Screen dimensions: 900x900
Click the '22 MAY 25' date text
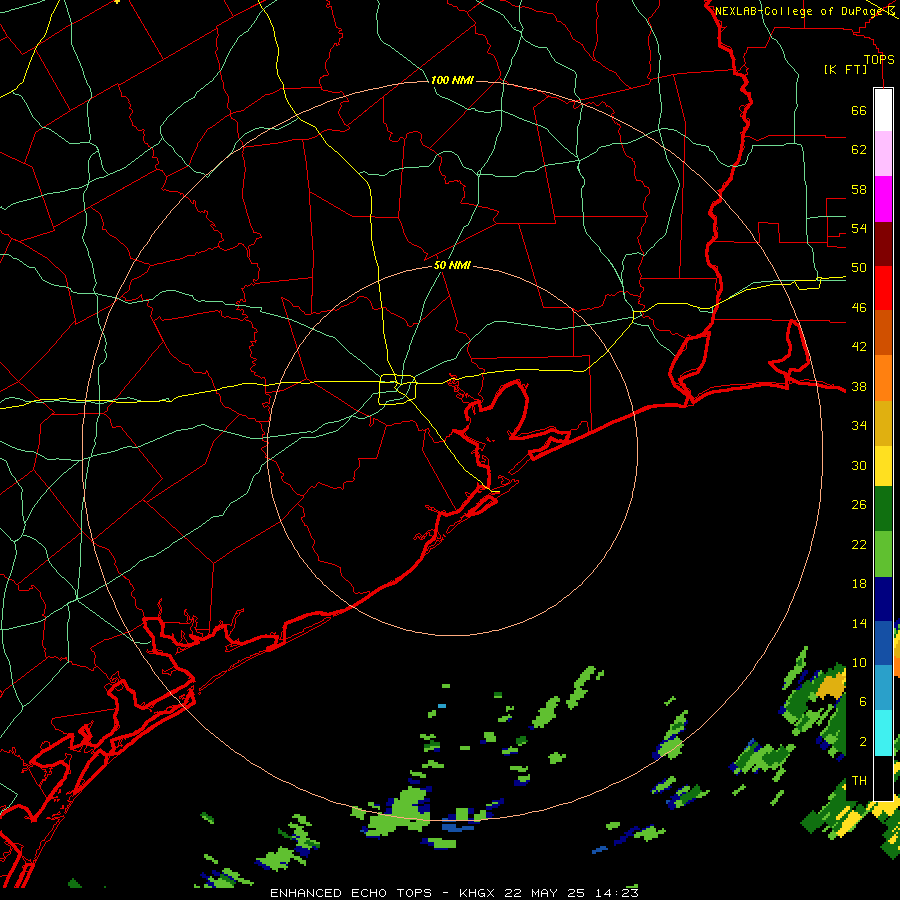coord(544,893)
